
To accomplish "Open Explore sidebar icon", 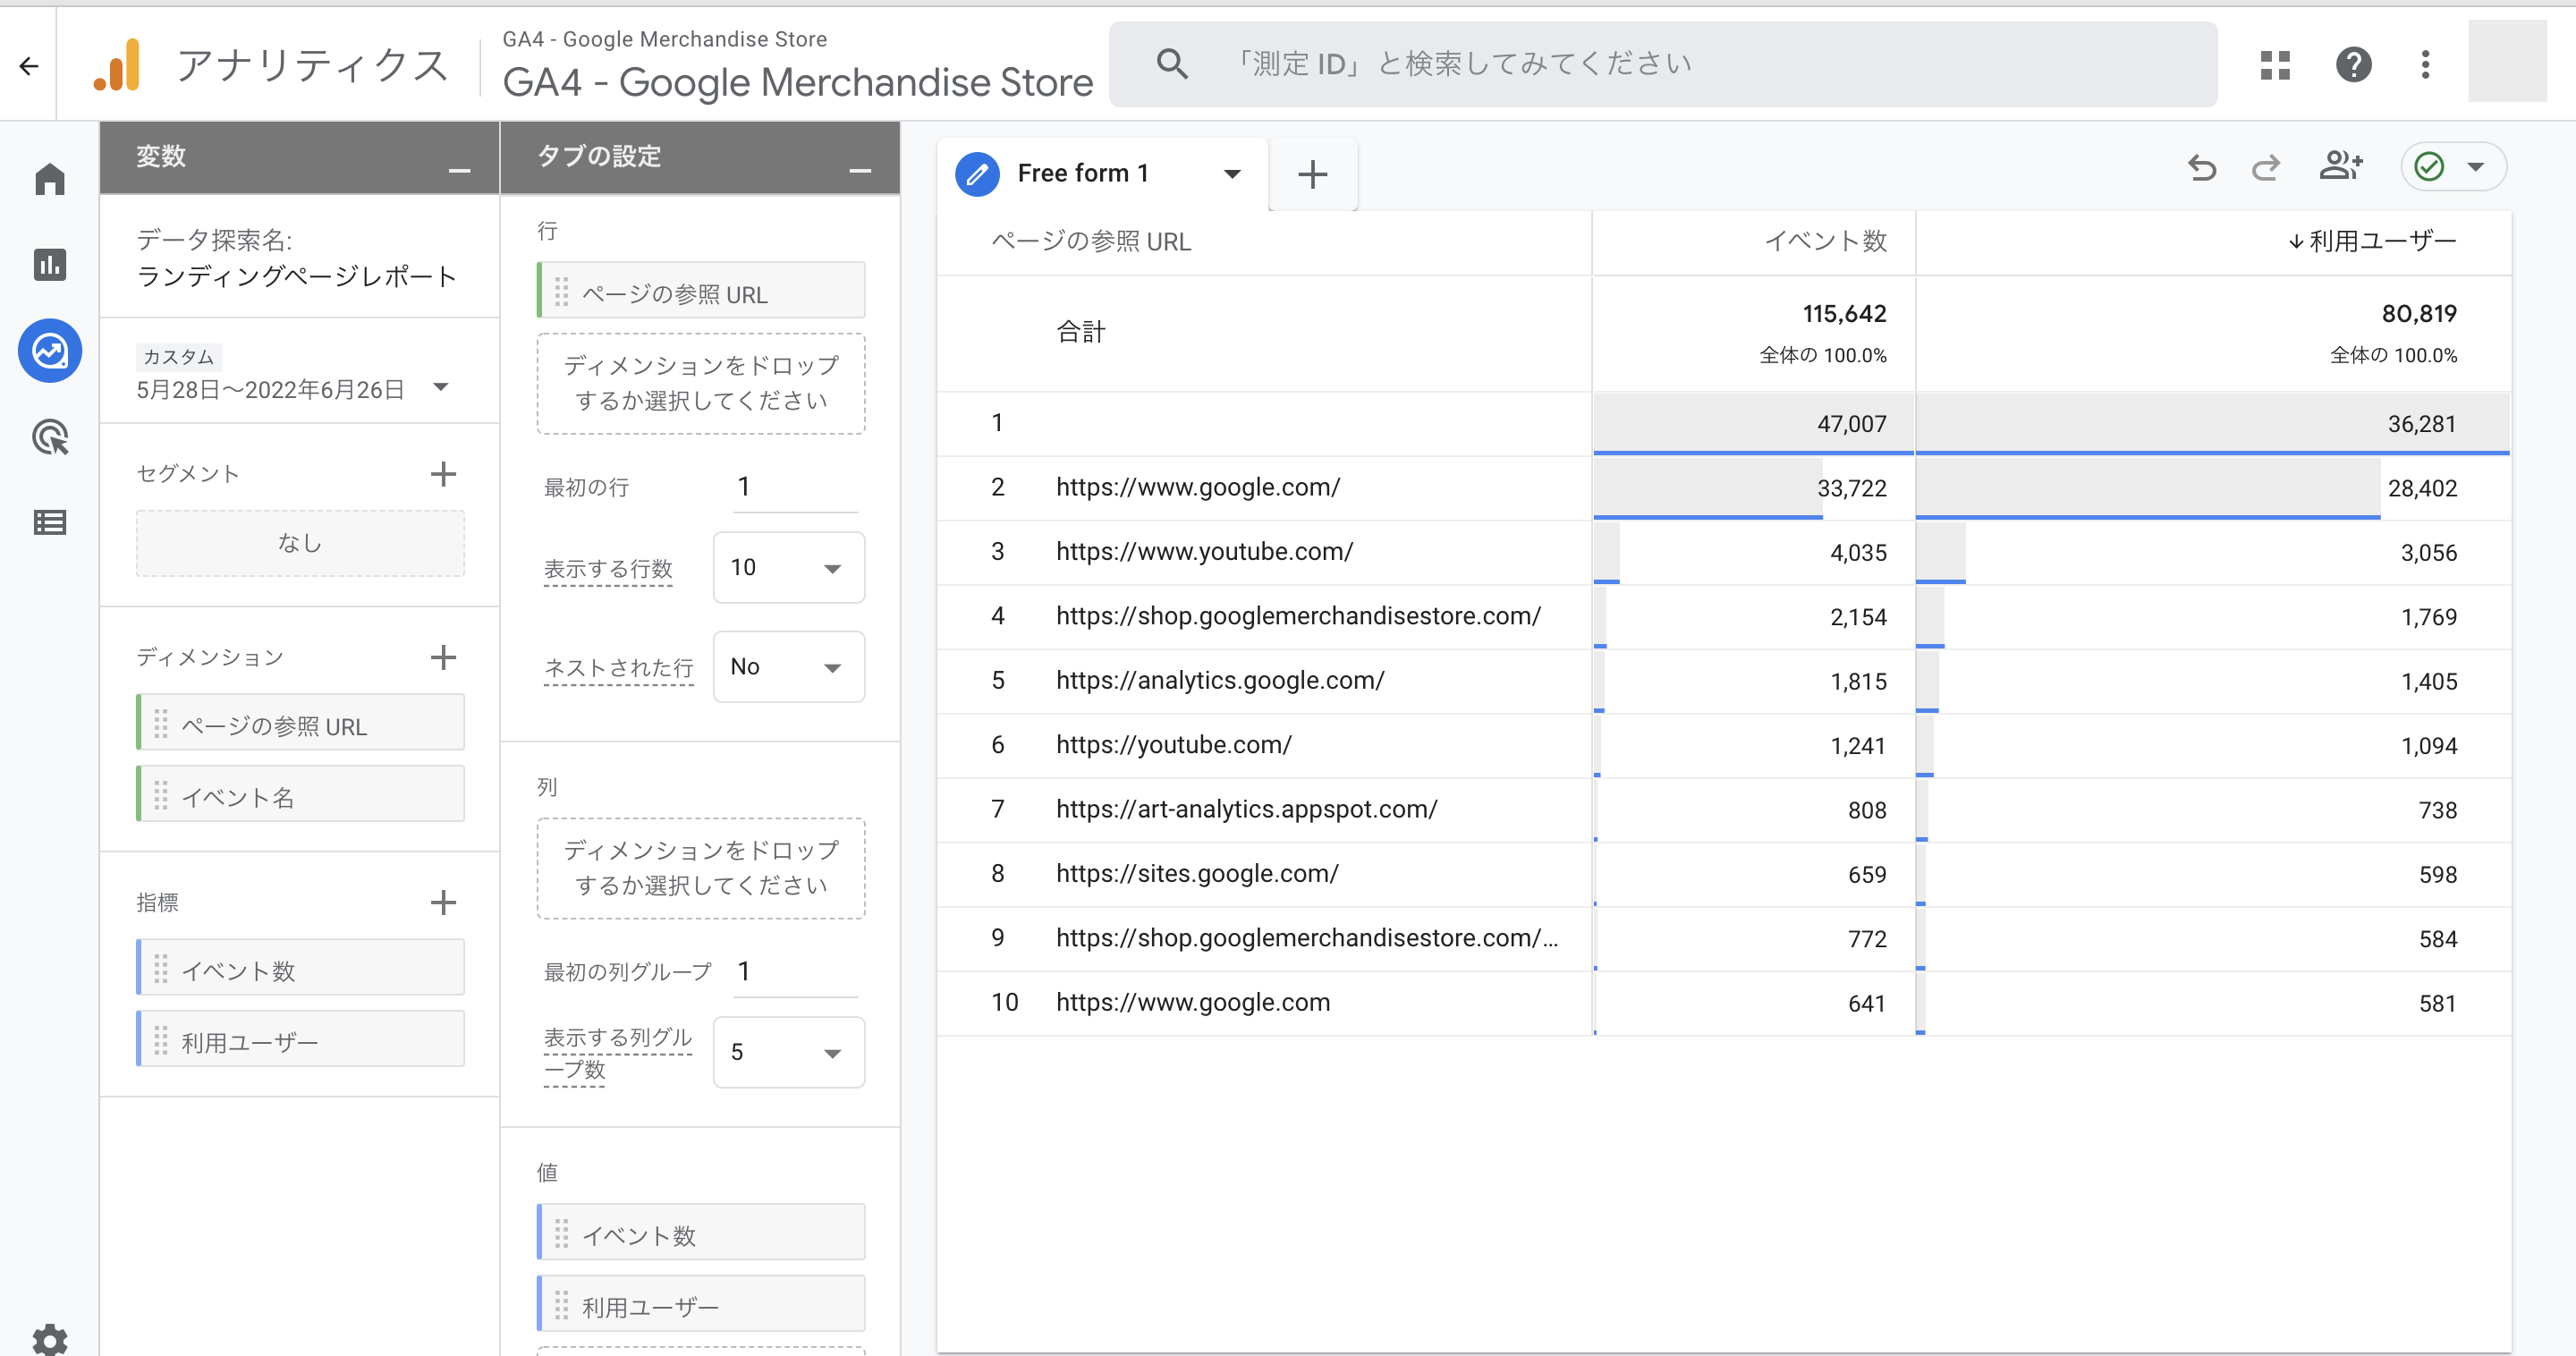I will [x=50, y=351].
